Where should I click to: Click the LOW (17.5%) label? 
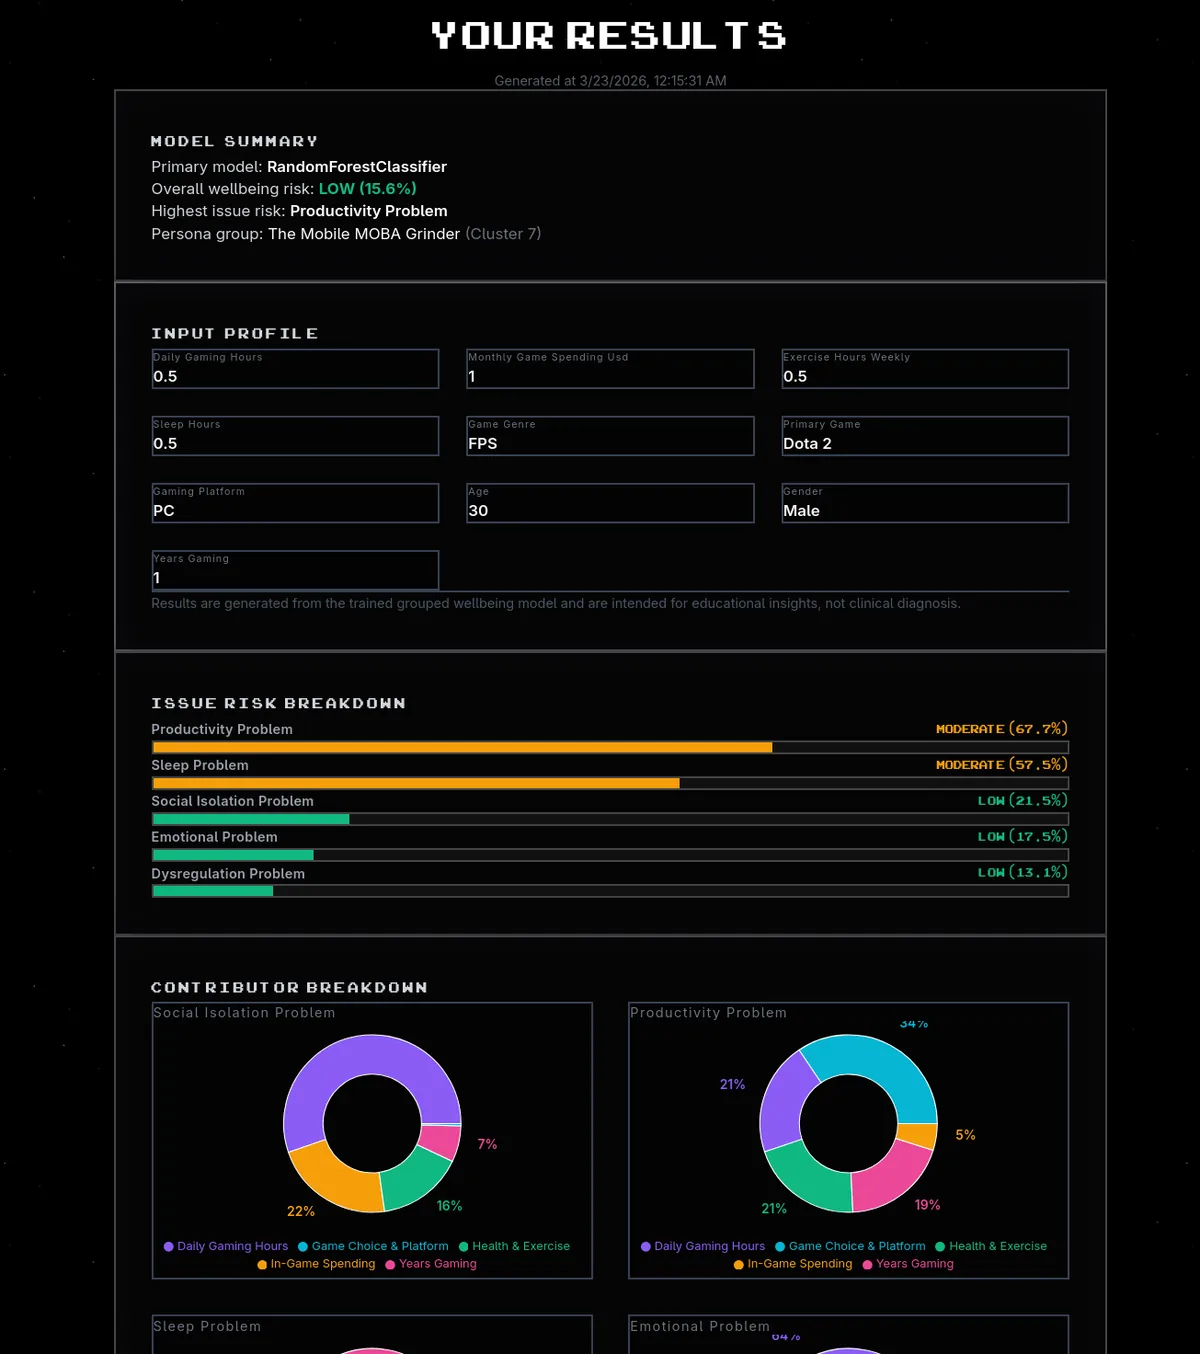click(x=1023, y=837)
